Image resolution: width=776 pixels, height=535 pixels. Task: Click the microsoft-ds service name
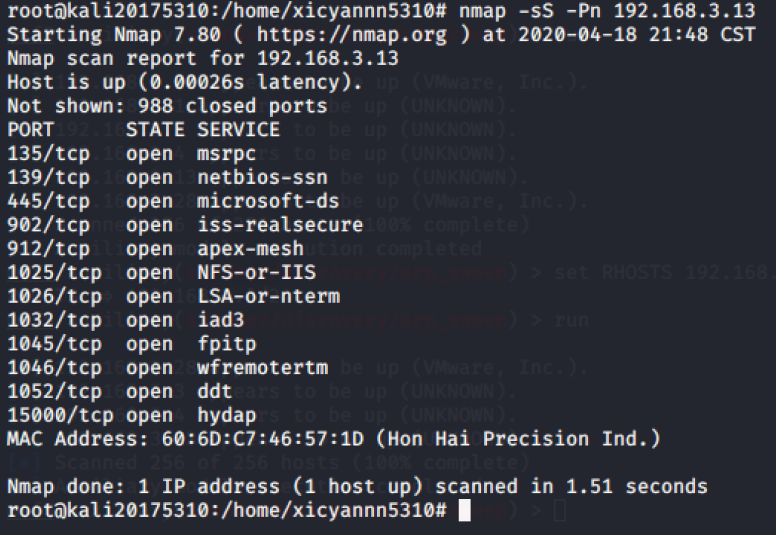pos(268,201)
